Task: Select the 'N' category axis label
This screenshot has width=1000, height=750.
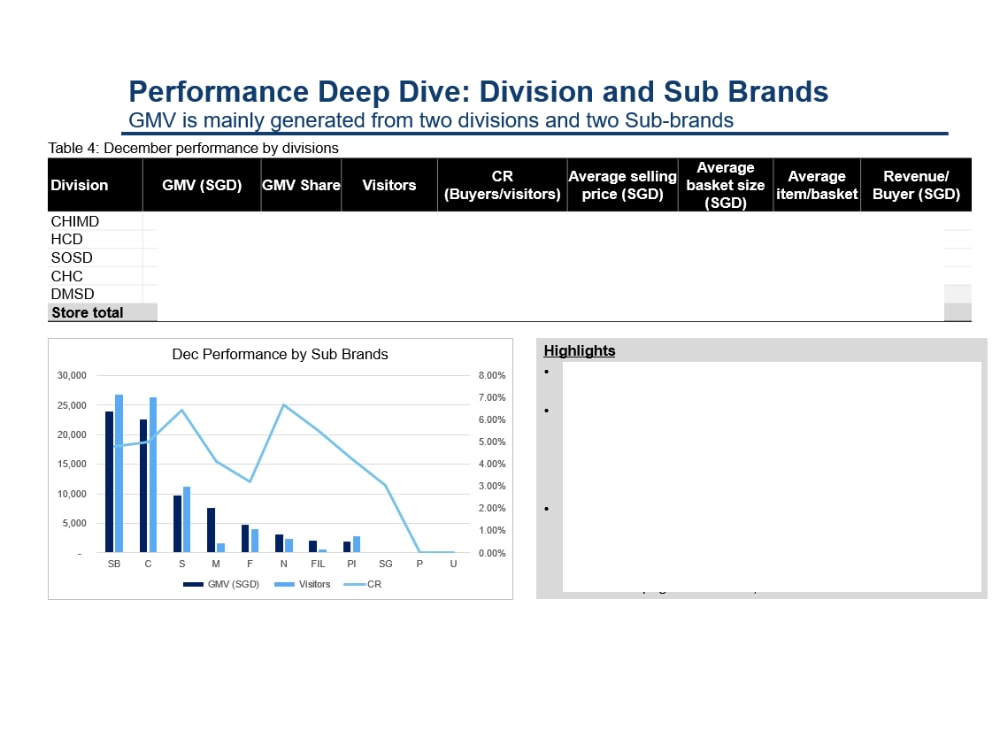Action: 284,564
